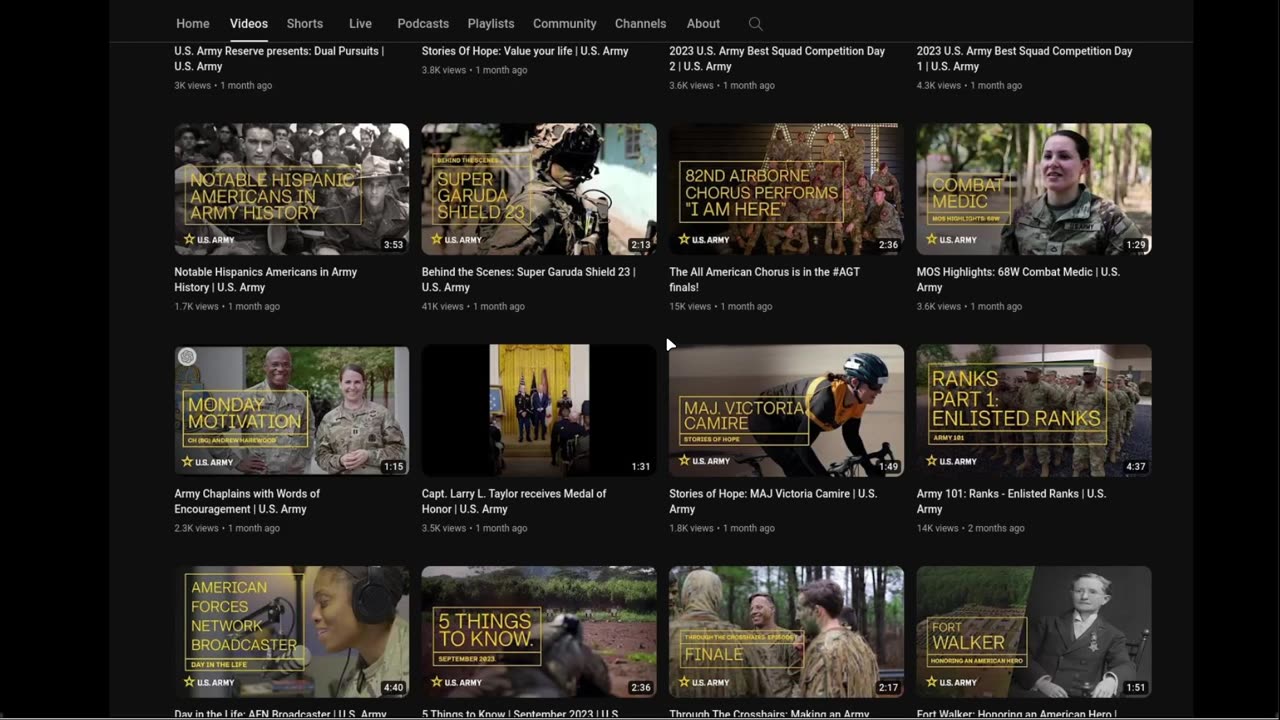Open the Playlists tab
The height and width of the screenshot is (720, 1280).
point(491,24)
